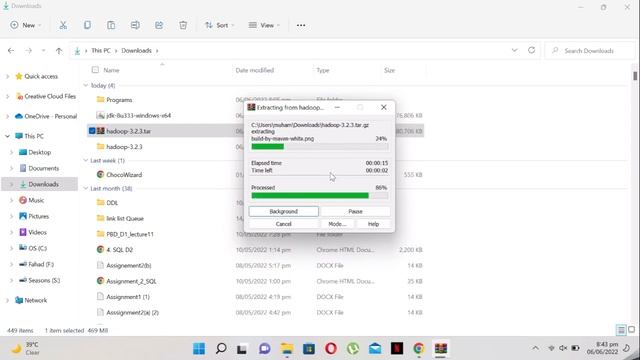Click the Cut icon in the toolbar
Viewport: 640px width, 360px height.
pyautogui.click(x=63, y=25)
